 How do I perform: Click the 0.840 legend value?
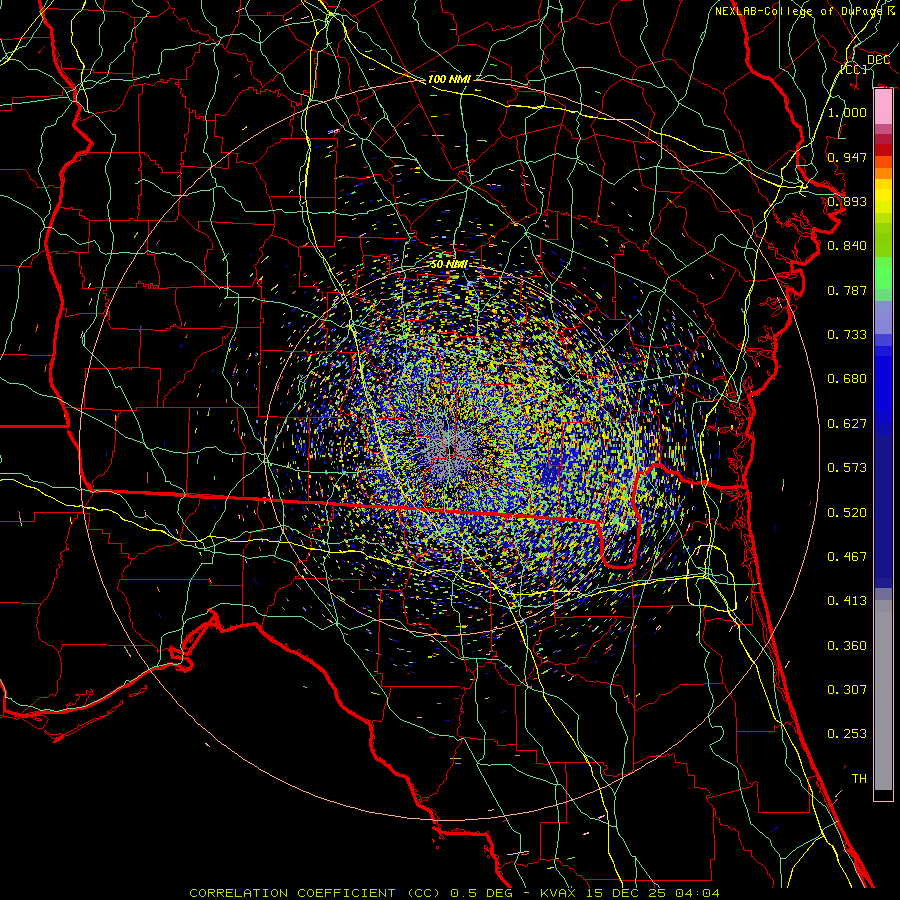(847, 246)
